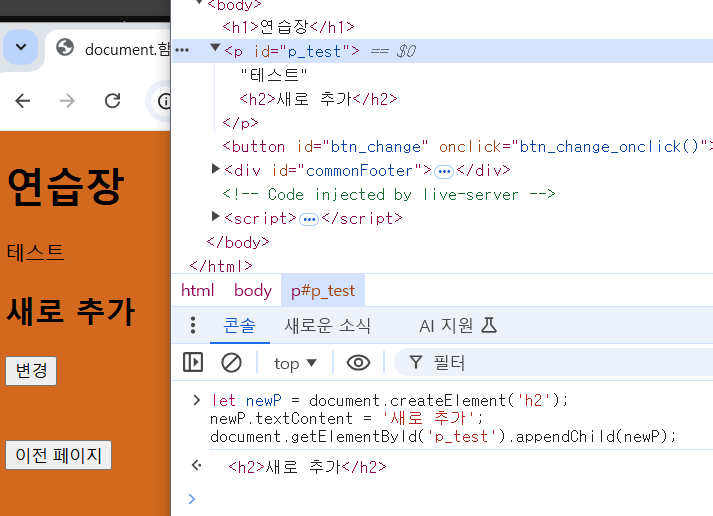Click the closing </html> tag line
713x516 pixels.
[221, 266]
